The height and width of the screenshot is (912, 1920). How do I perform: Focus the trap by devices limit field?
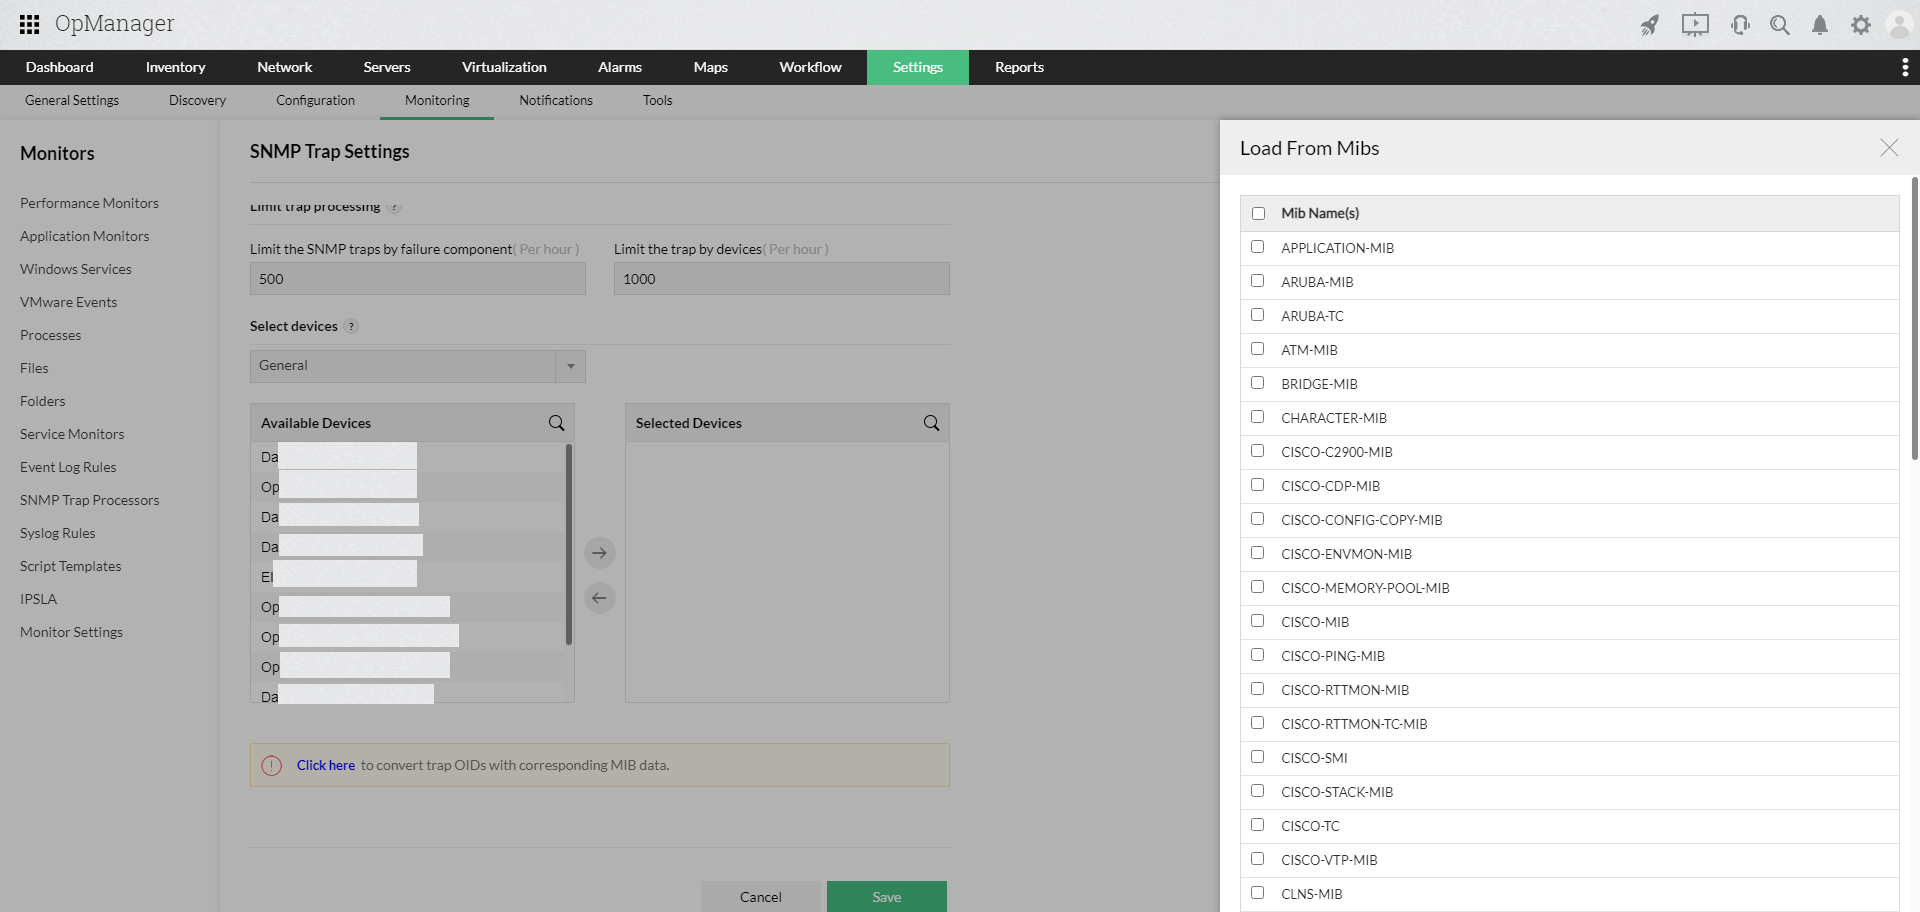(782, 279)
